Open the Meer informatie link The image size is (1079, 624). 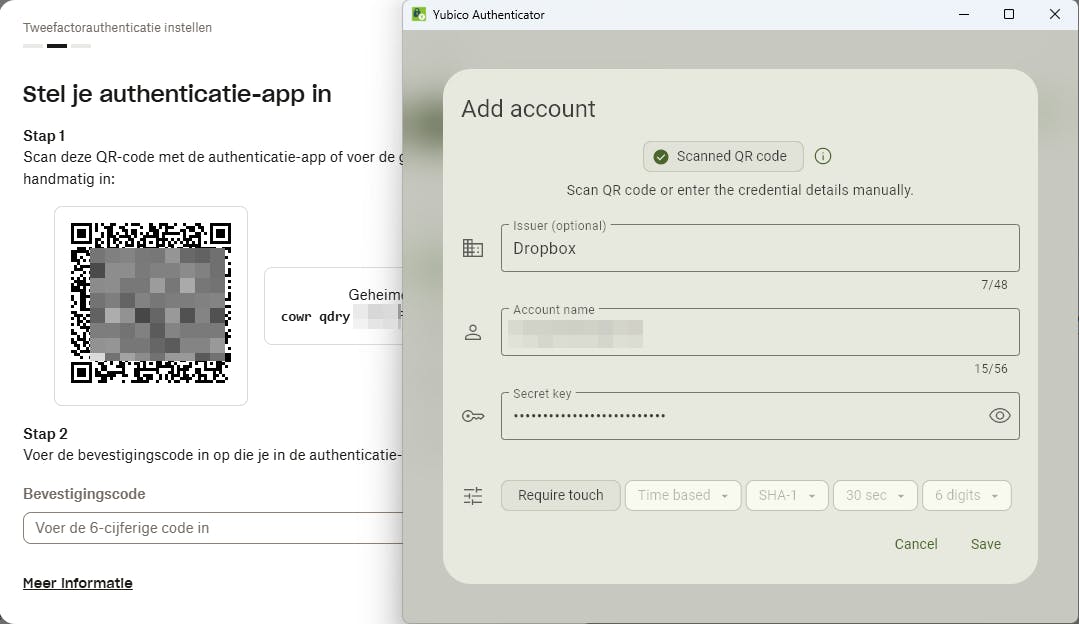click(x=78, y=583)
